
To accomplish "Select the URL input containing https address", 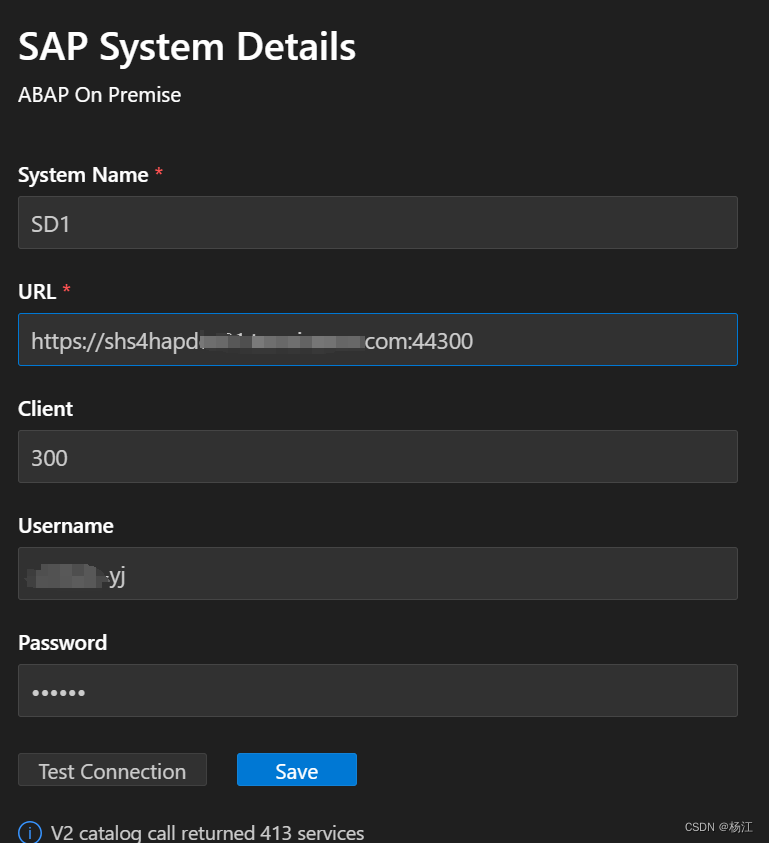I will [x=377, y=340].
